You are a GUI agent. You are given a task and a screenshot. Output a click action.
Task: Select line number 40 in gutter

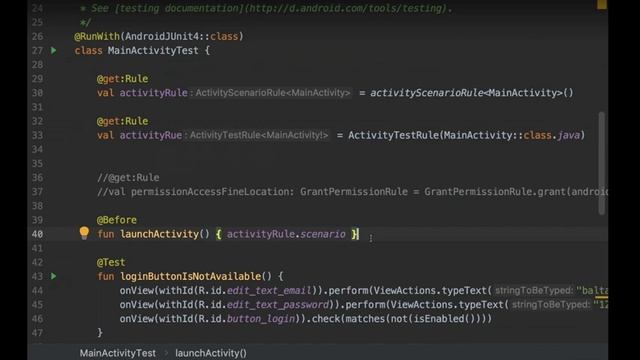pos(37,234)
